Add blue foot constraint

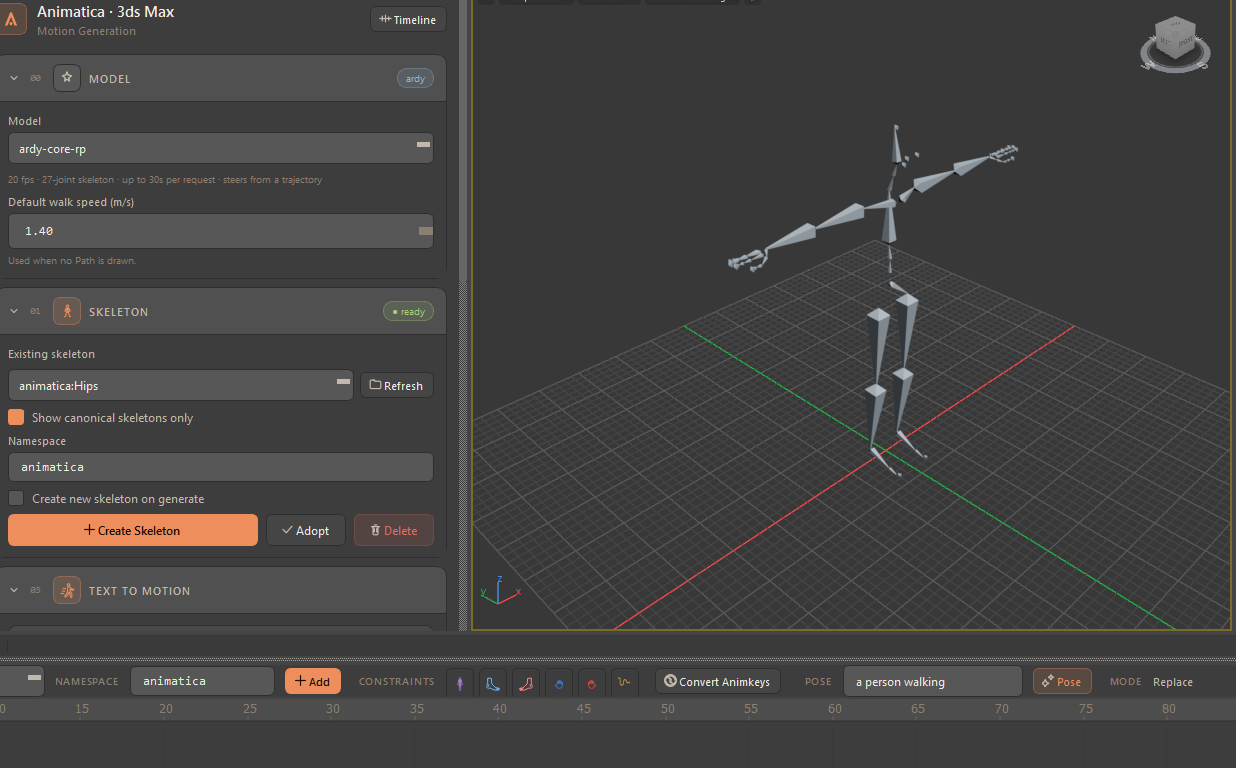coord(492,682)
